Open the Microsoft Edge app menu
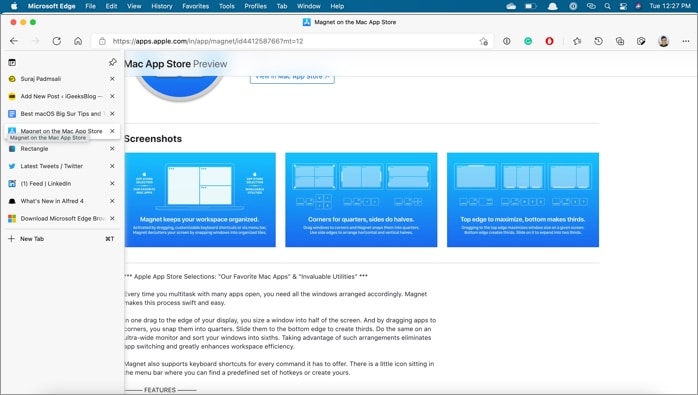 click(x=51, y=6)
